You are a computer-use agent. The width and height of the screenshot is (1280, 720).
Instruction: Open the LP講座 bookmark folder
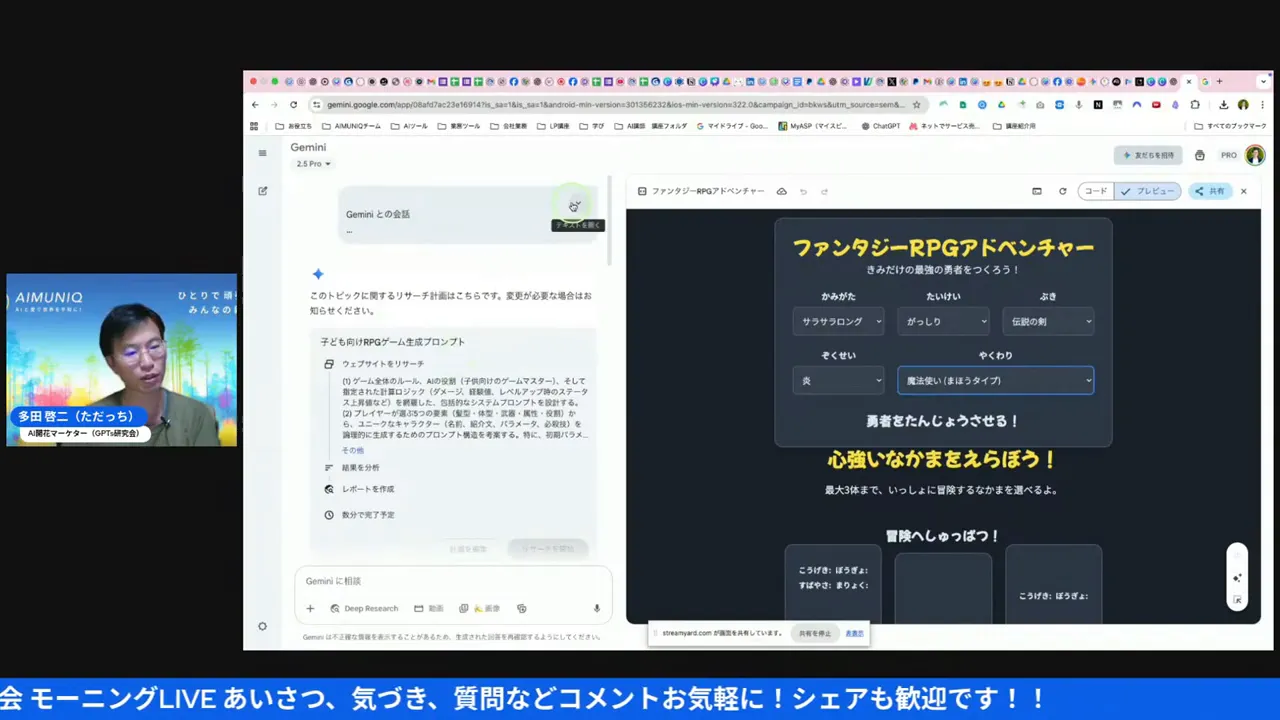[553, 126]
